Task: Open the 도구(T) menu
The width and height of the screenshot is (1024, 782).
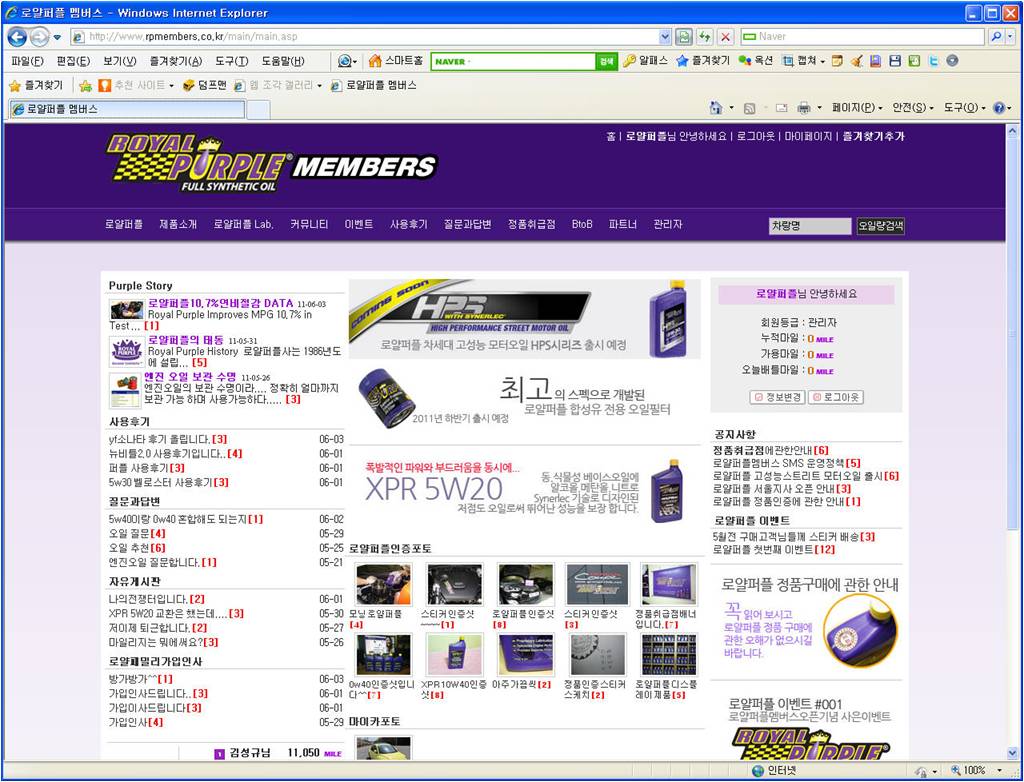Action: [232, 61]
